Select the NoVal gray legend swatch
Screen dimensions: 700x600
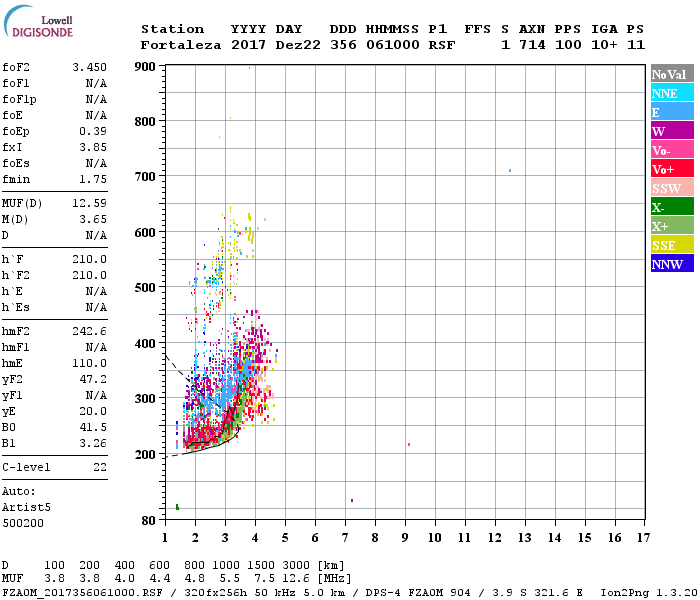[x=672, y=74]
